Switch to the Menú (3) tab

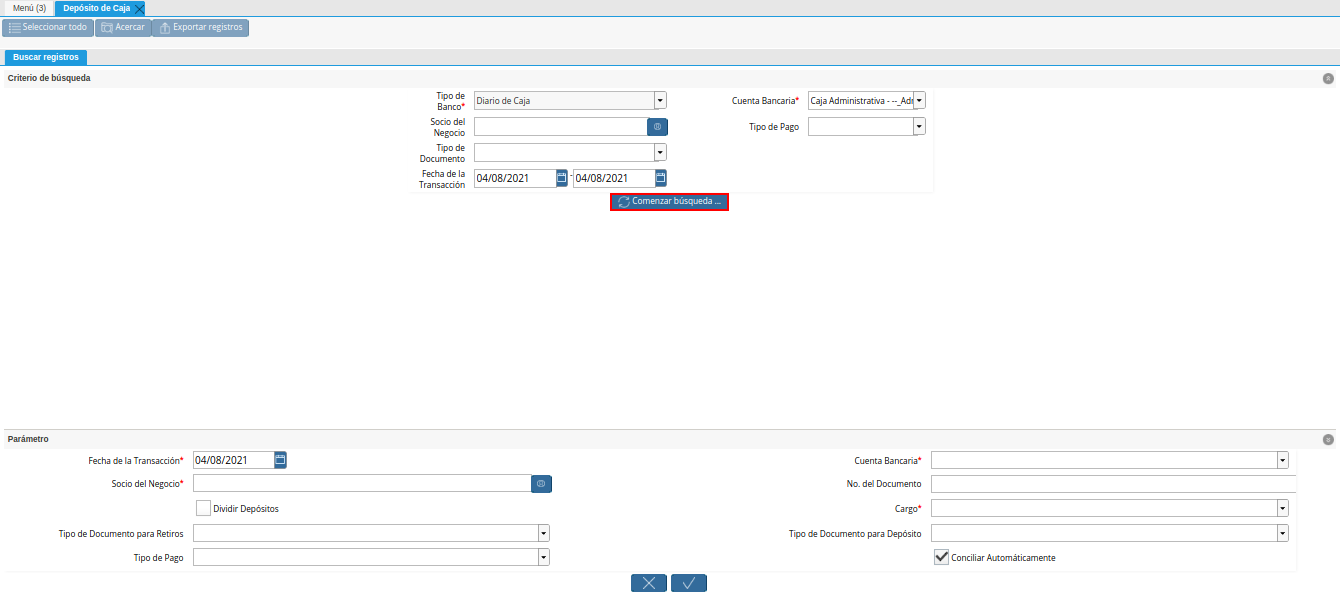tap(29, 8)
